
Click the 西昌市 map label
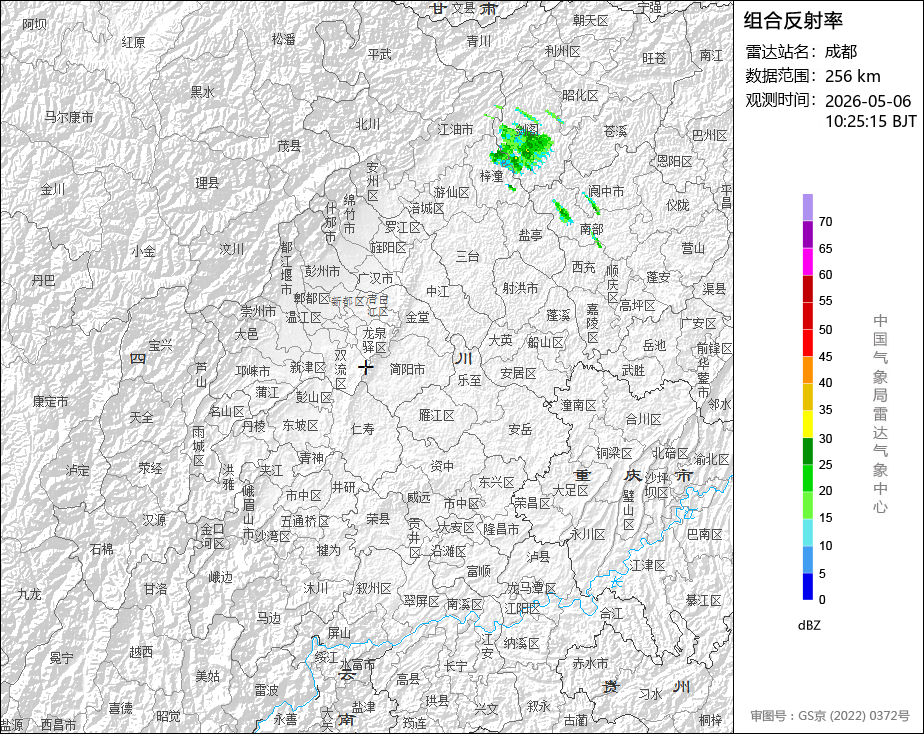pos(58,725)
